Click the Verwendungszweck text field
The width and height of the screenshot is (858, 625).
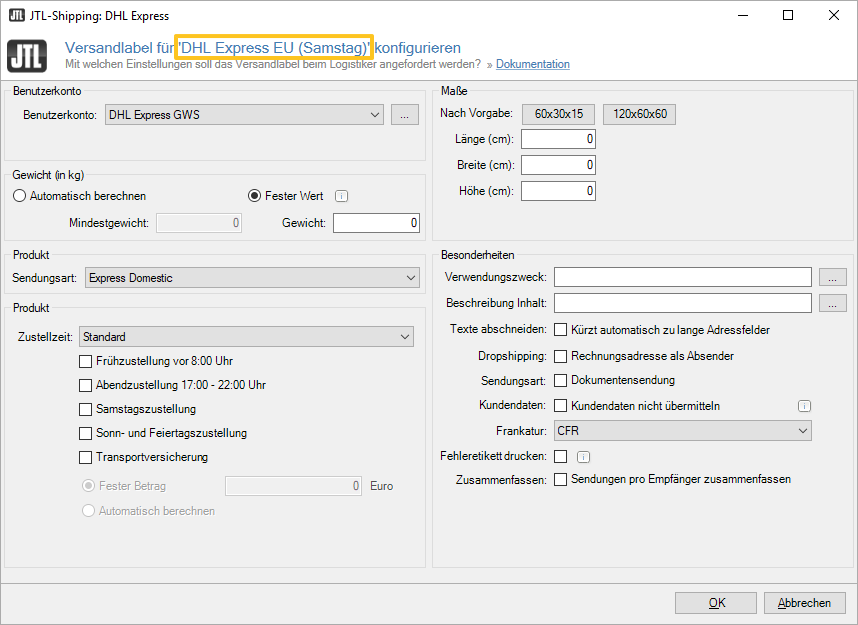682,277
